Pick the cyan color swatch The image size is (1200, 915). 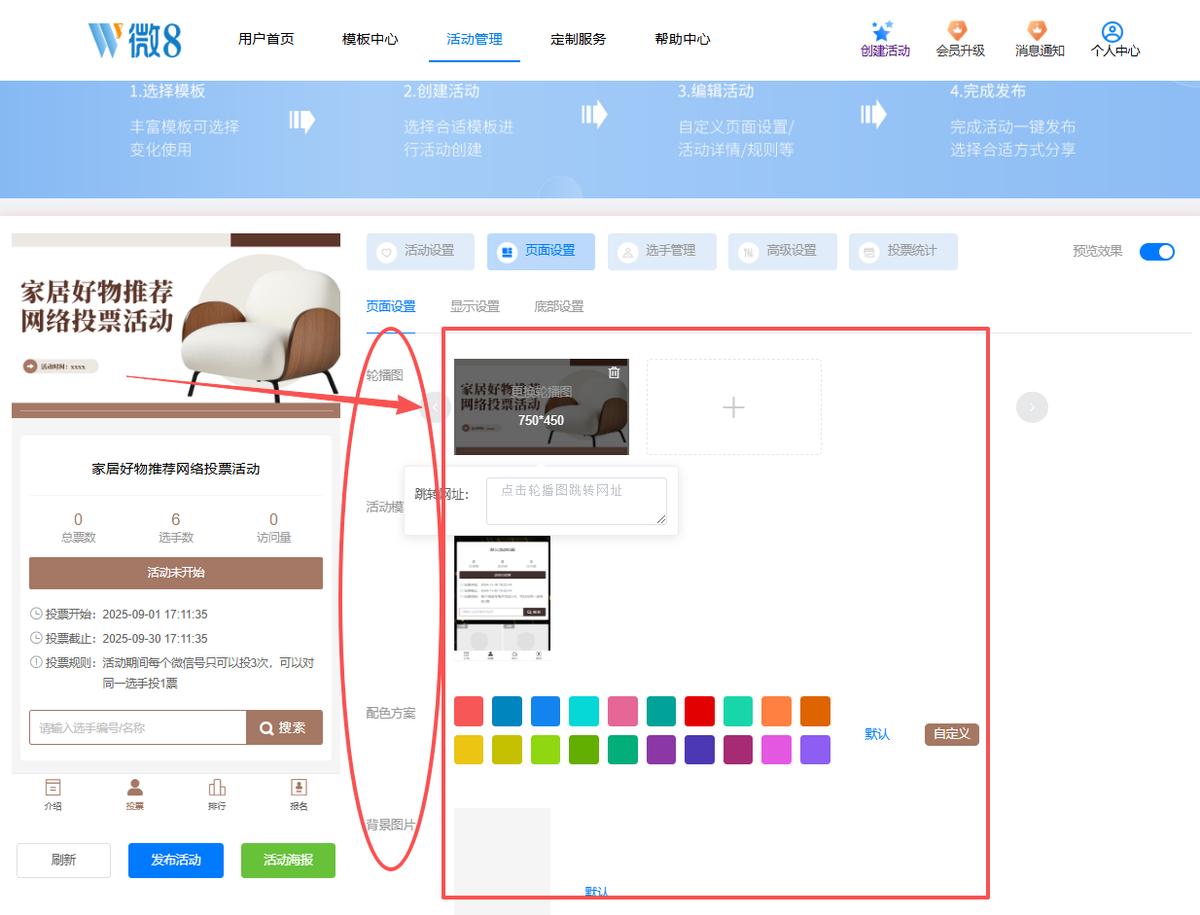coord(584,711)
